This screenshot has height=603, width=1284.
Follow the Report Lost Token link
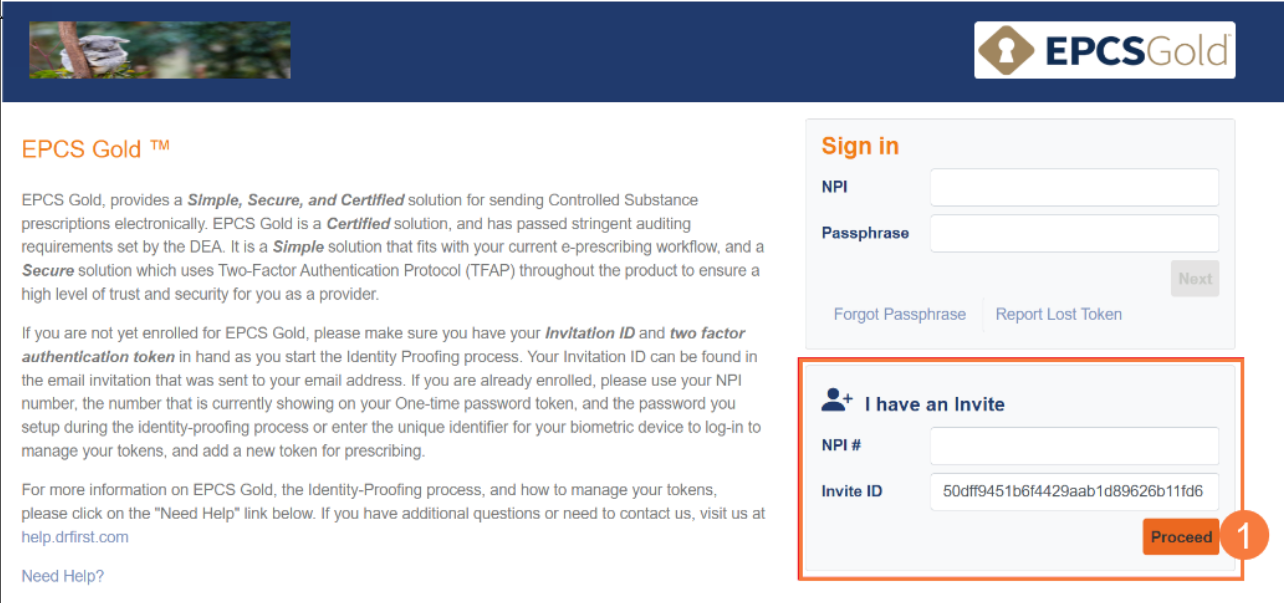click(1058, 314)
